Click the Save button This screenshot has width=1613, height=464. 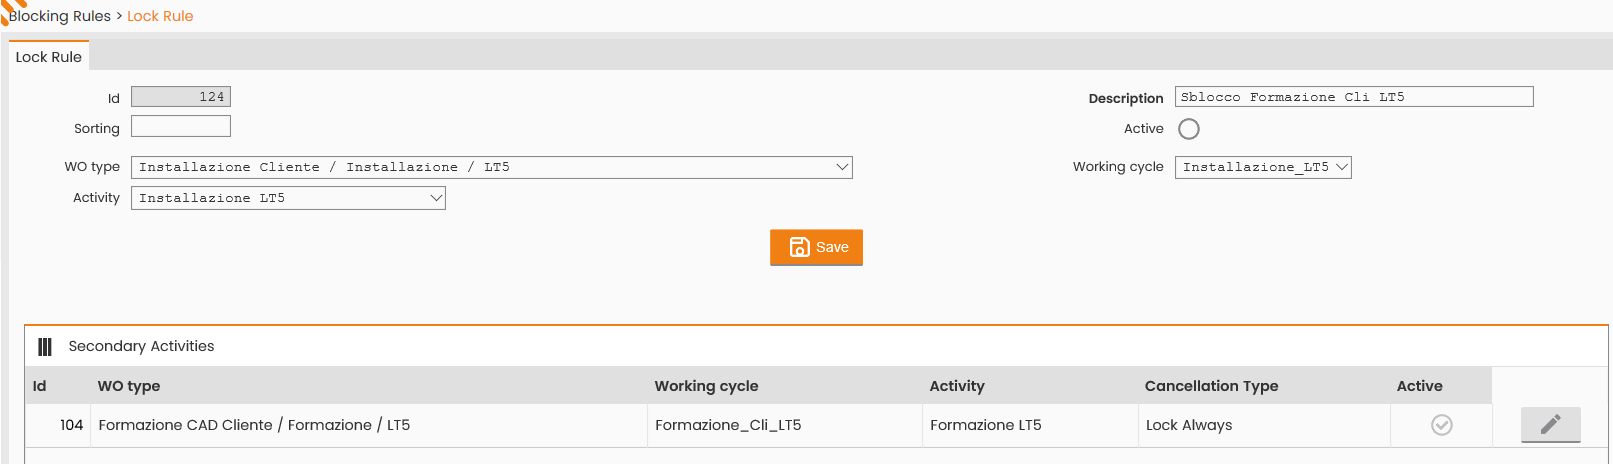pos(816,247)
